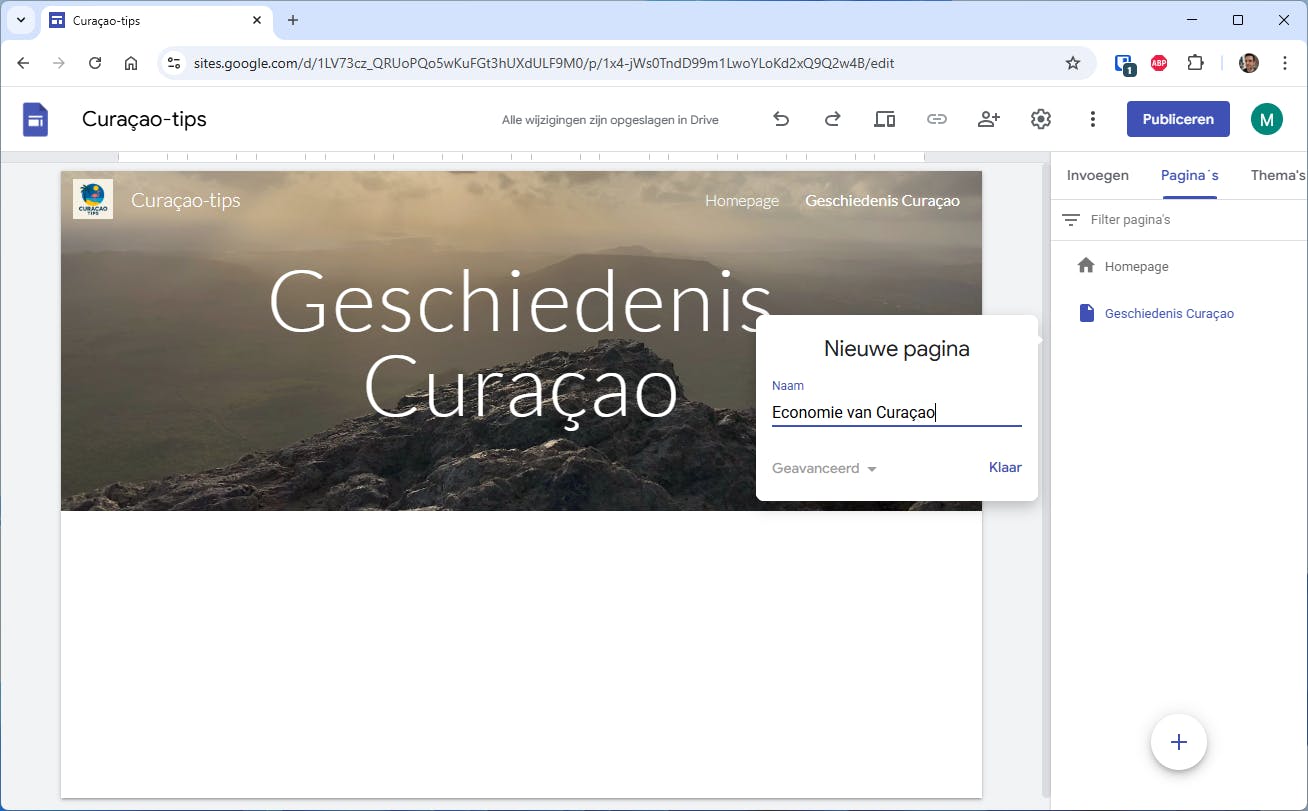Redo the last action
This screenshot has height=811, width=1308.
pyautogui.click(x=832, y=119)
